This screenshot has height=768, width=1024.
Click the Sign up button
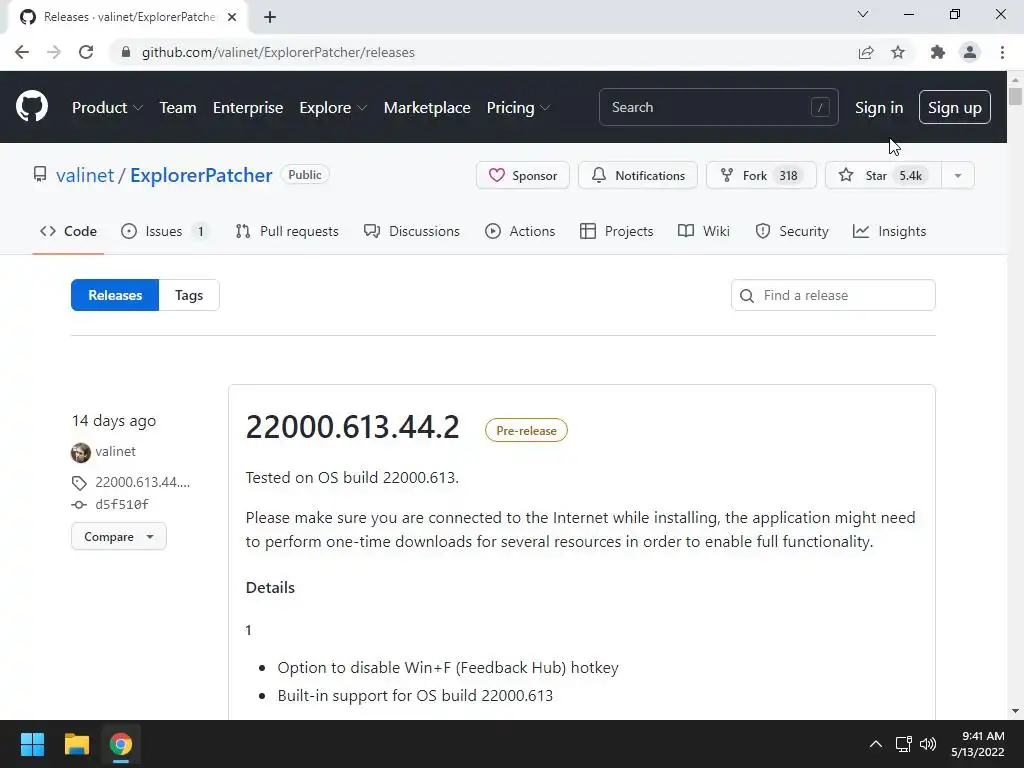[954, 107]
